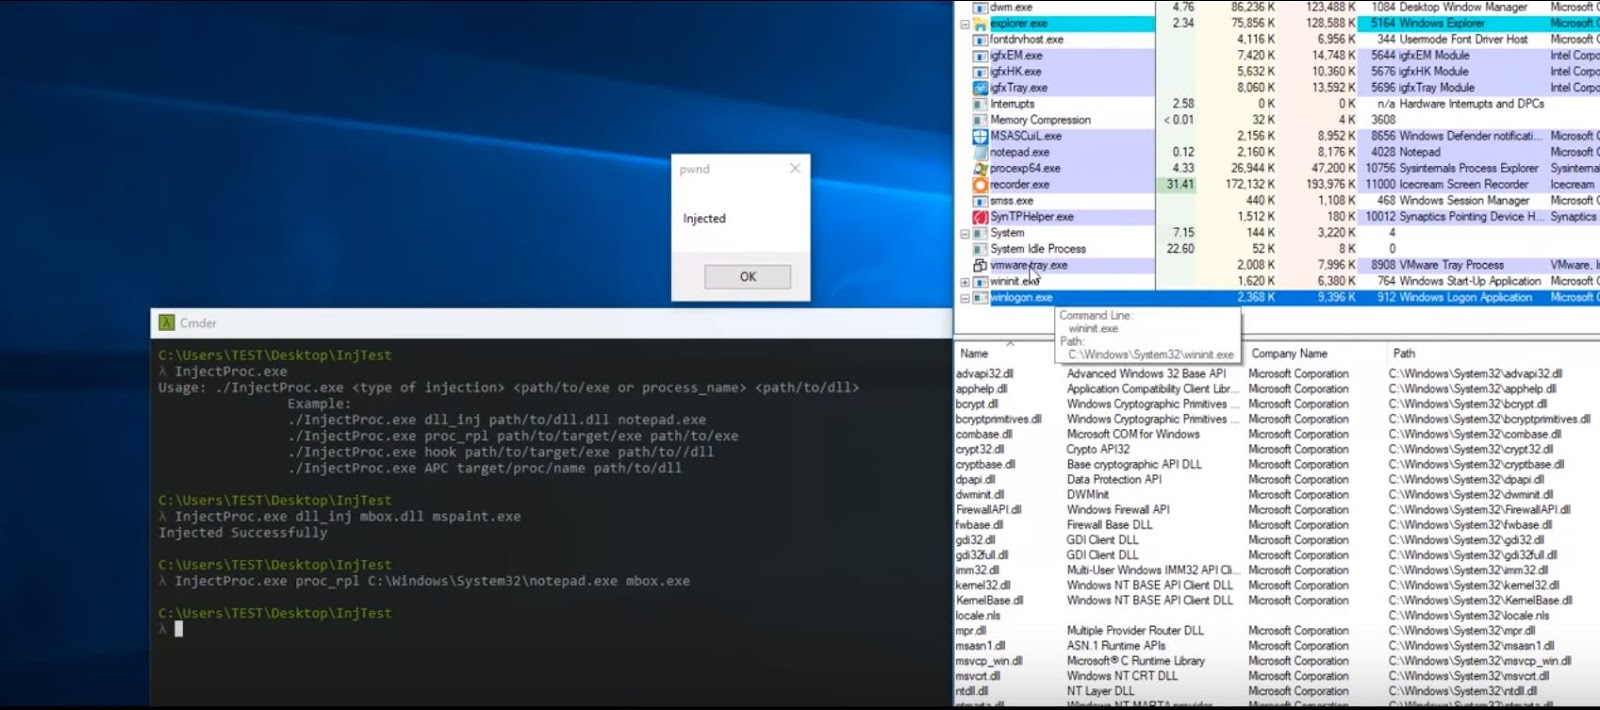Click path C:\Windows\System32\imm32.dll

[1468, 570]
